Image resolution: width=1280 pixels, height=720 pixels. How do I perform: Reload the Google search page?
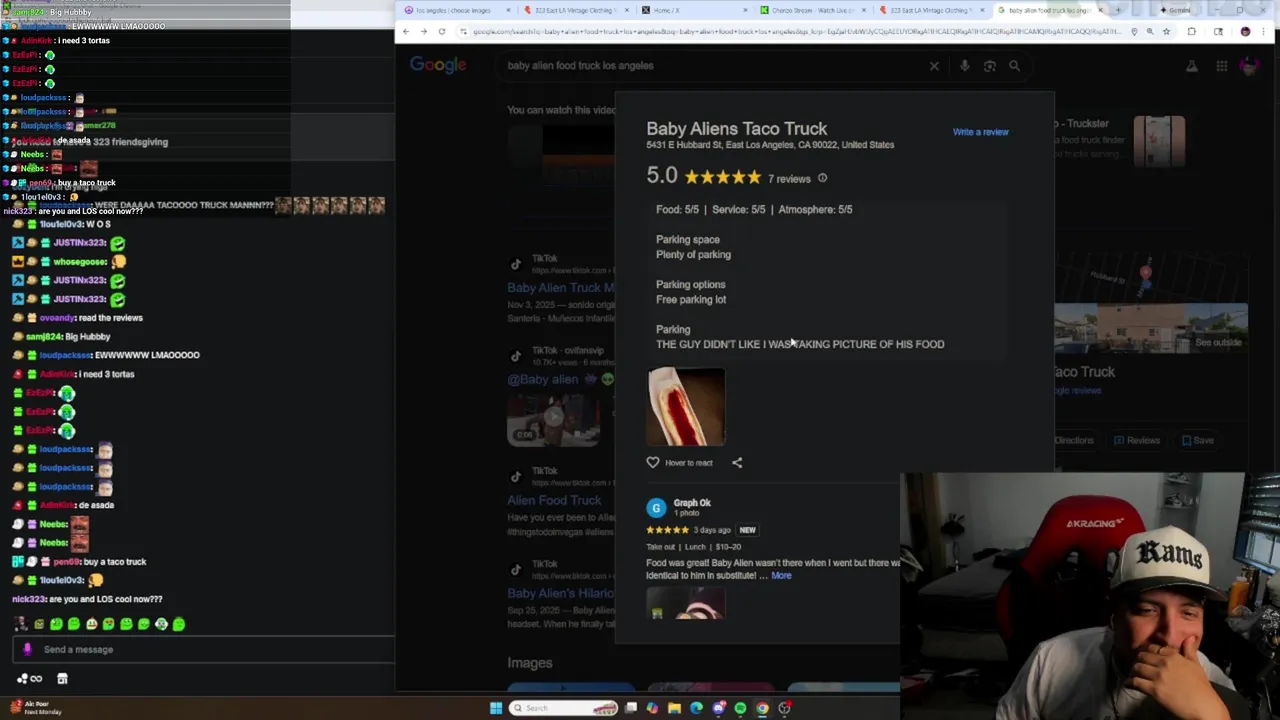tap(441, 32)
